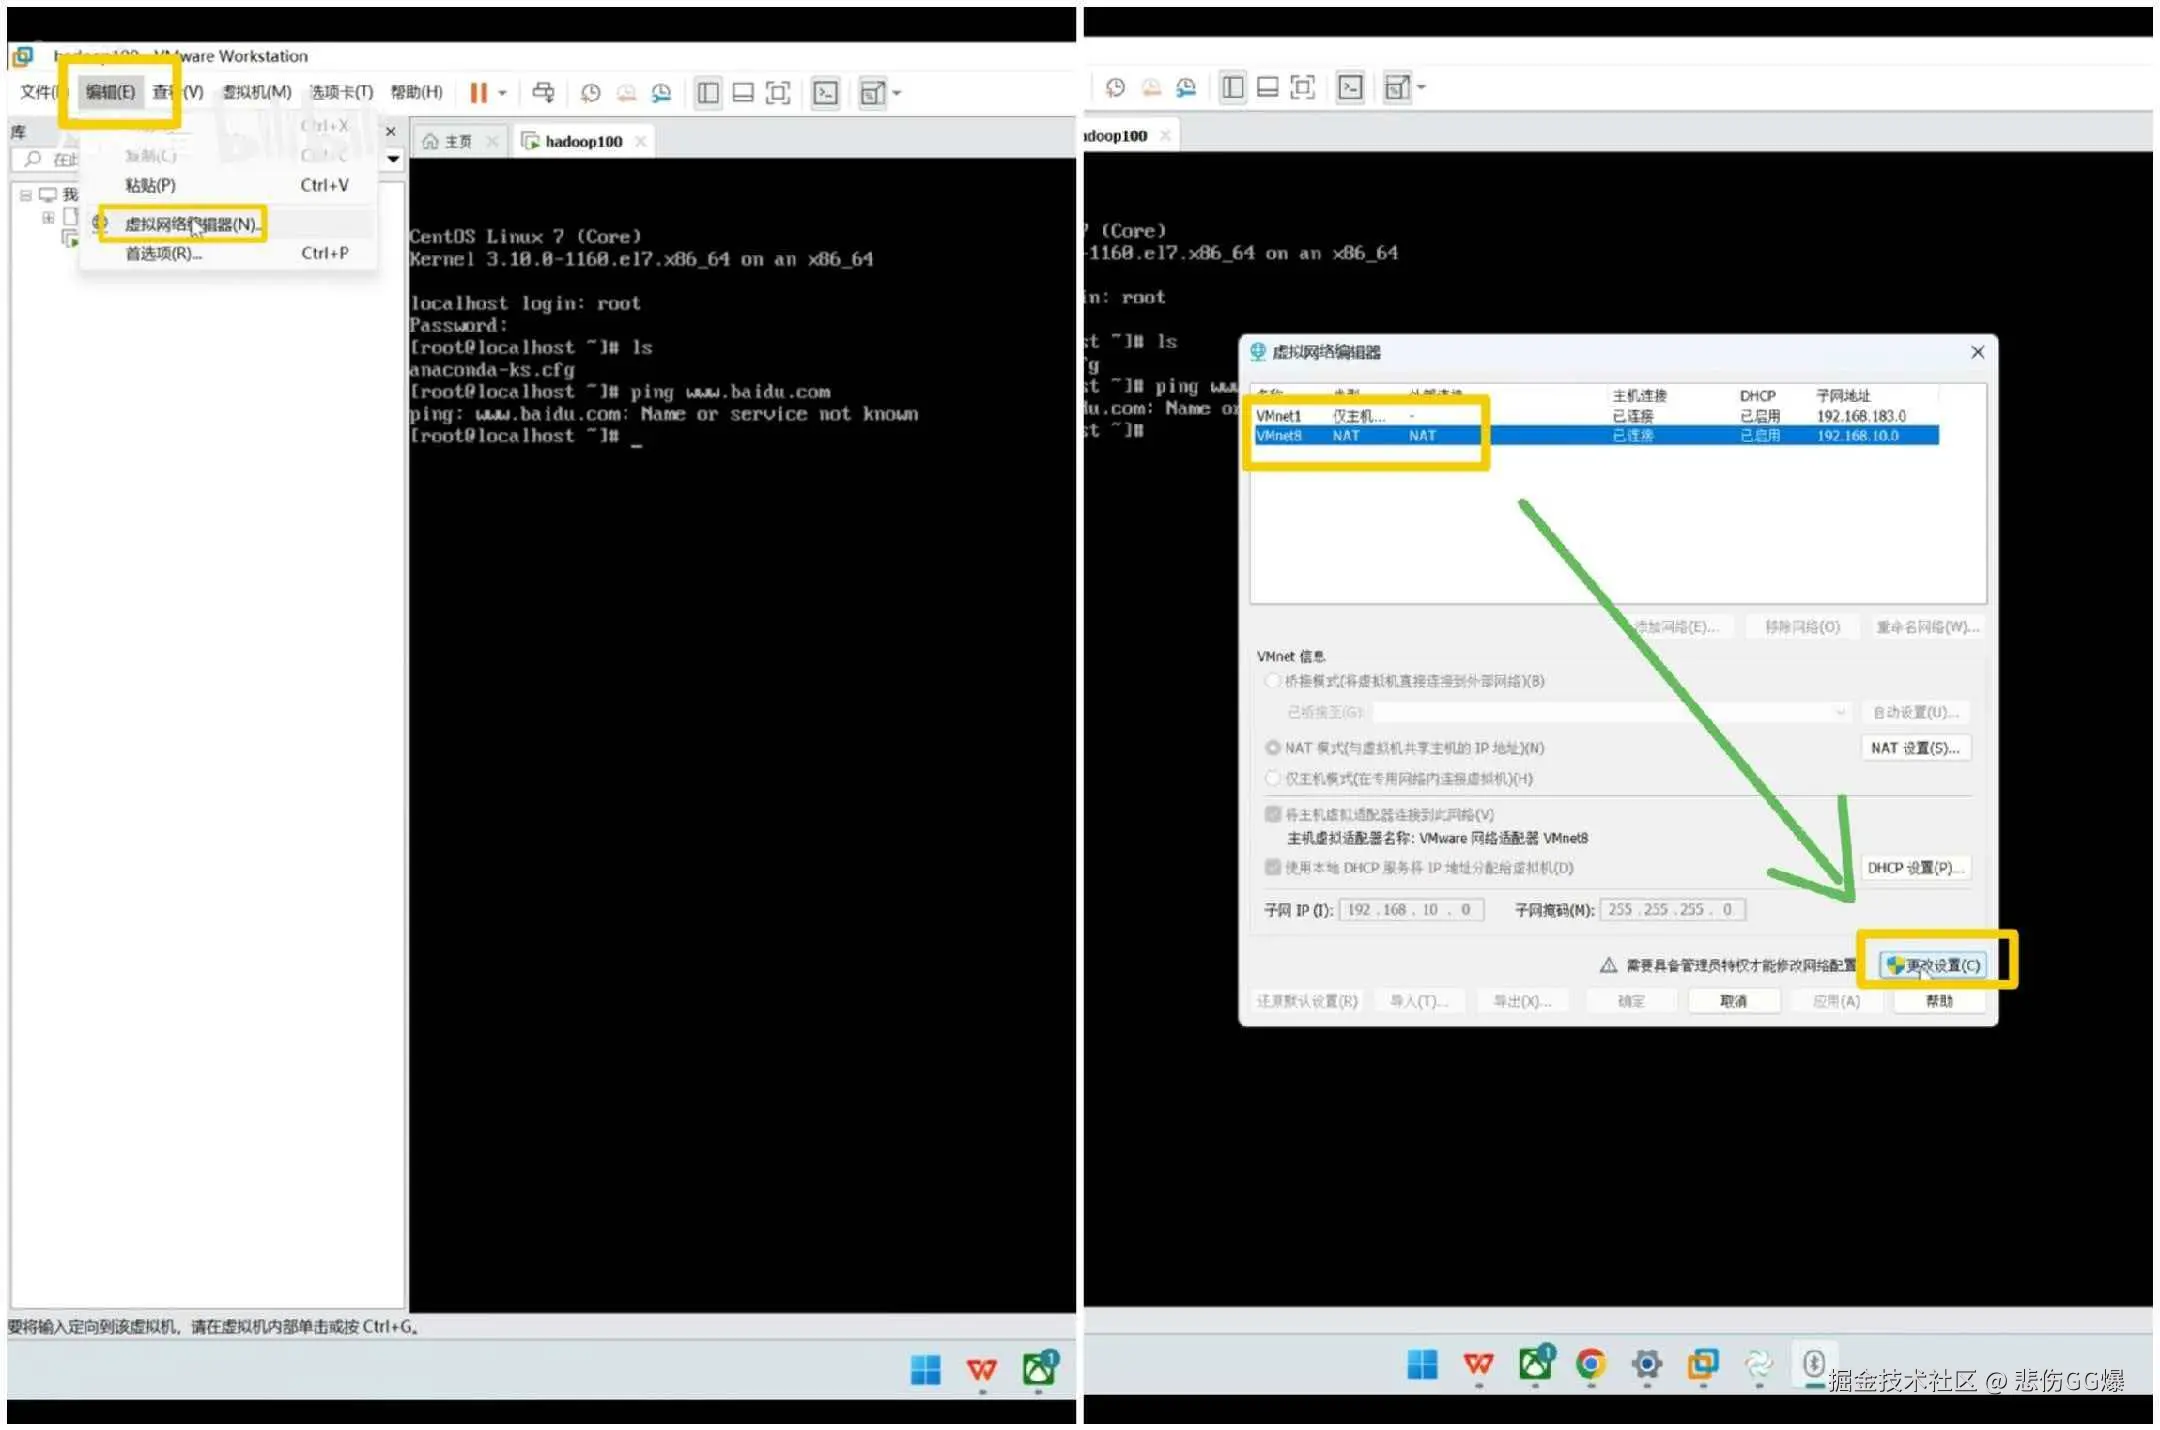Click the Bluetooth icon in the taskbar
This screenshot has height=1430, width=2160.
[x=1813, y=1362]
